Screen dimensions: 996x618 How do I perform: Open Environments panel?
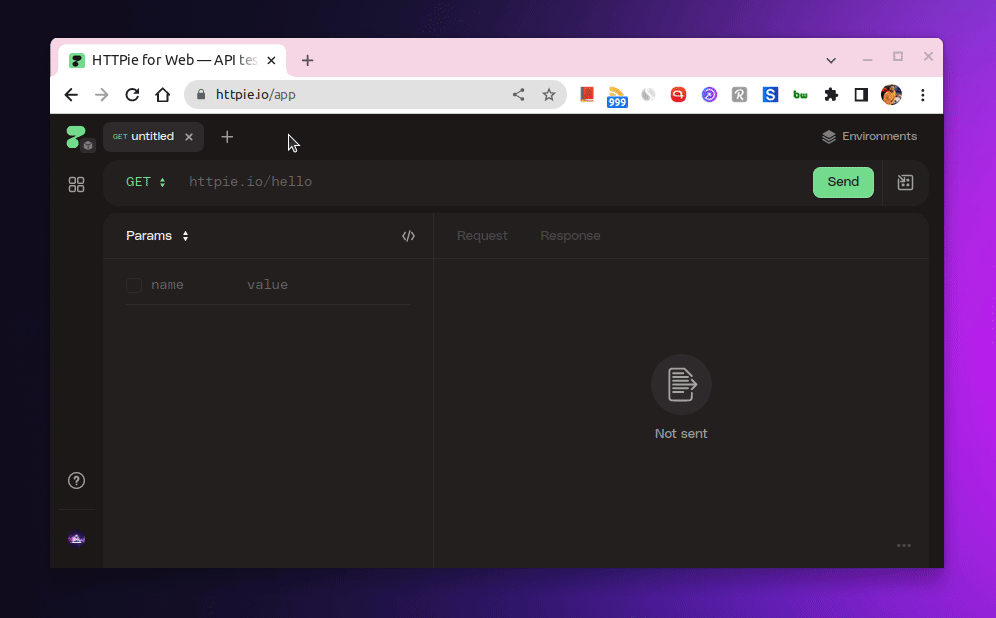click(870, 137)
